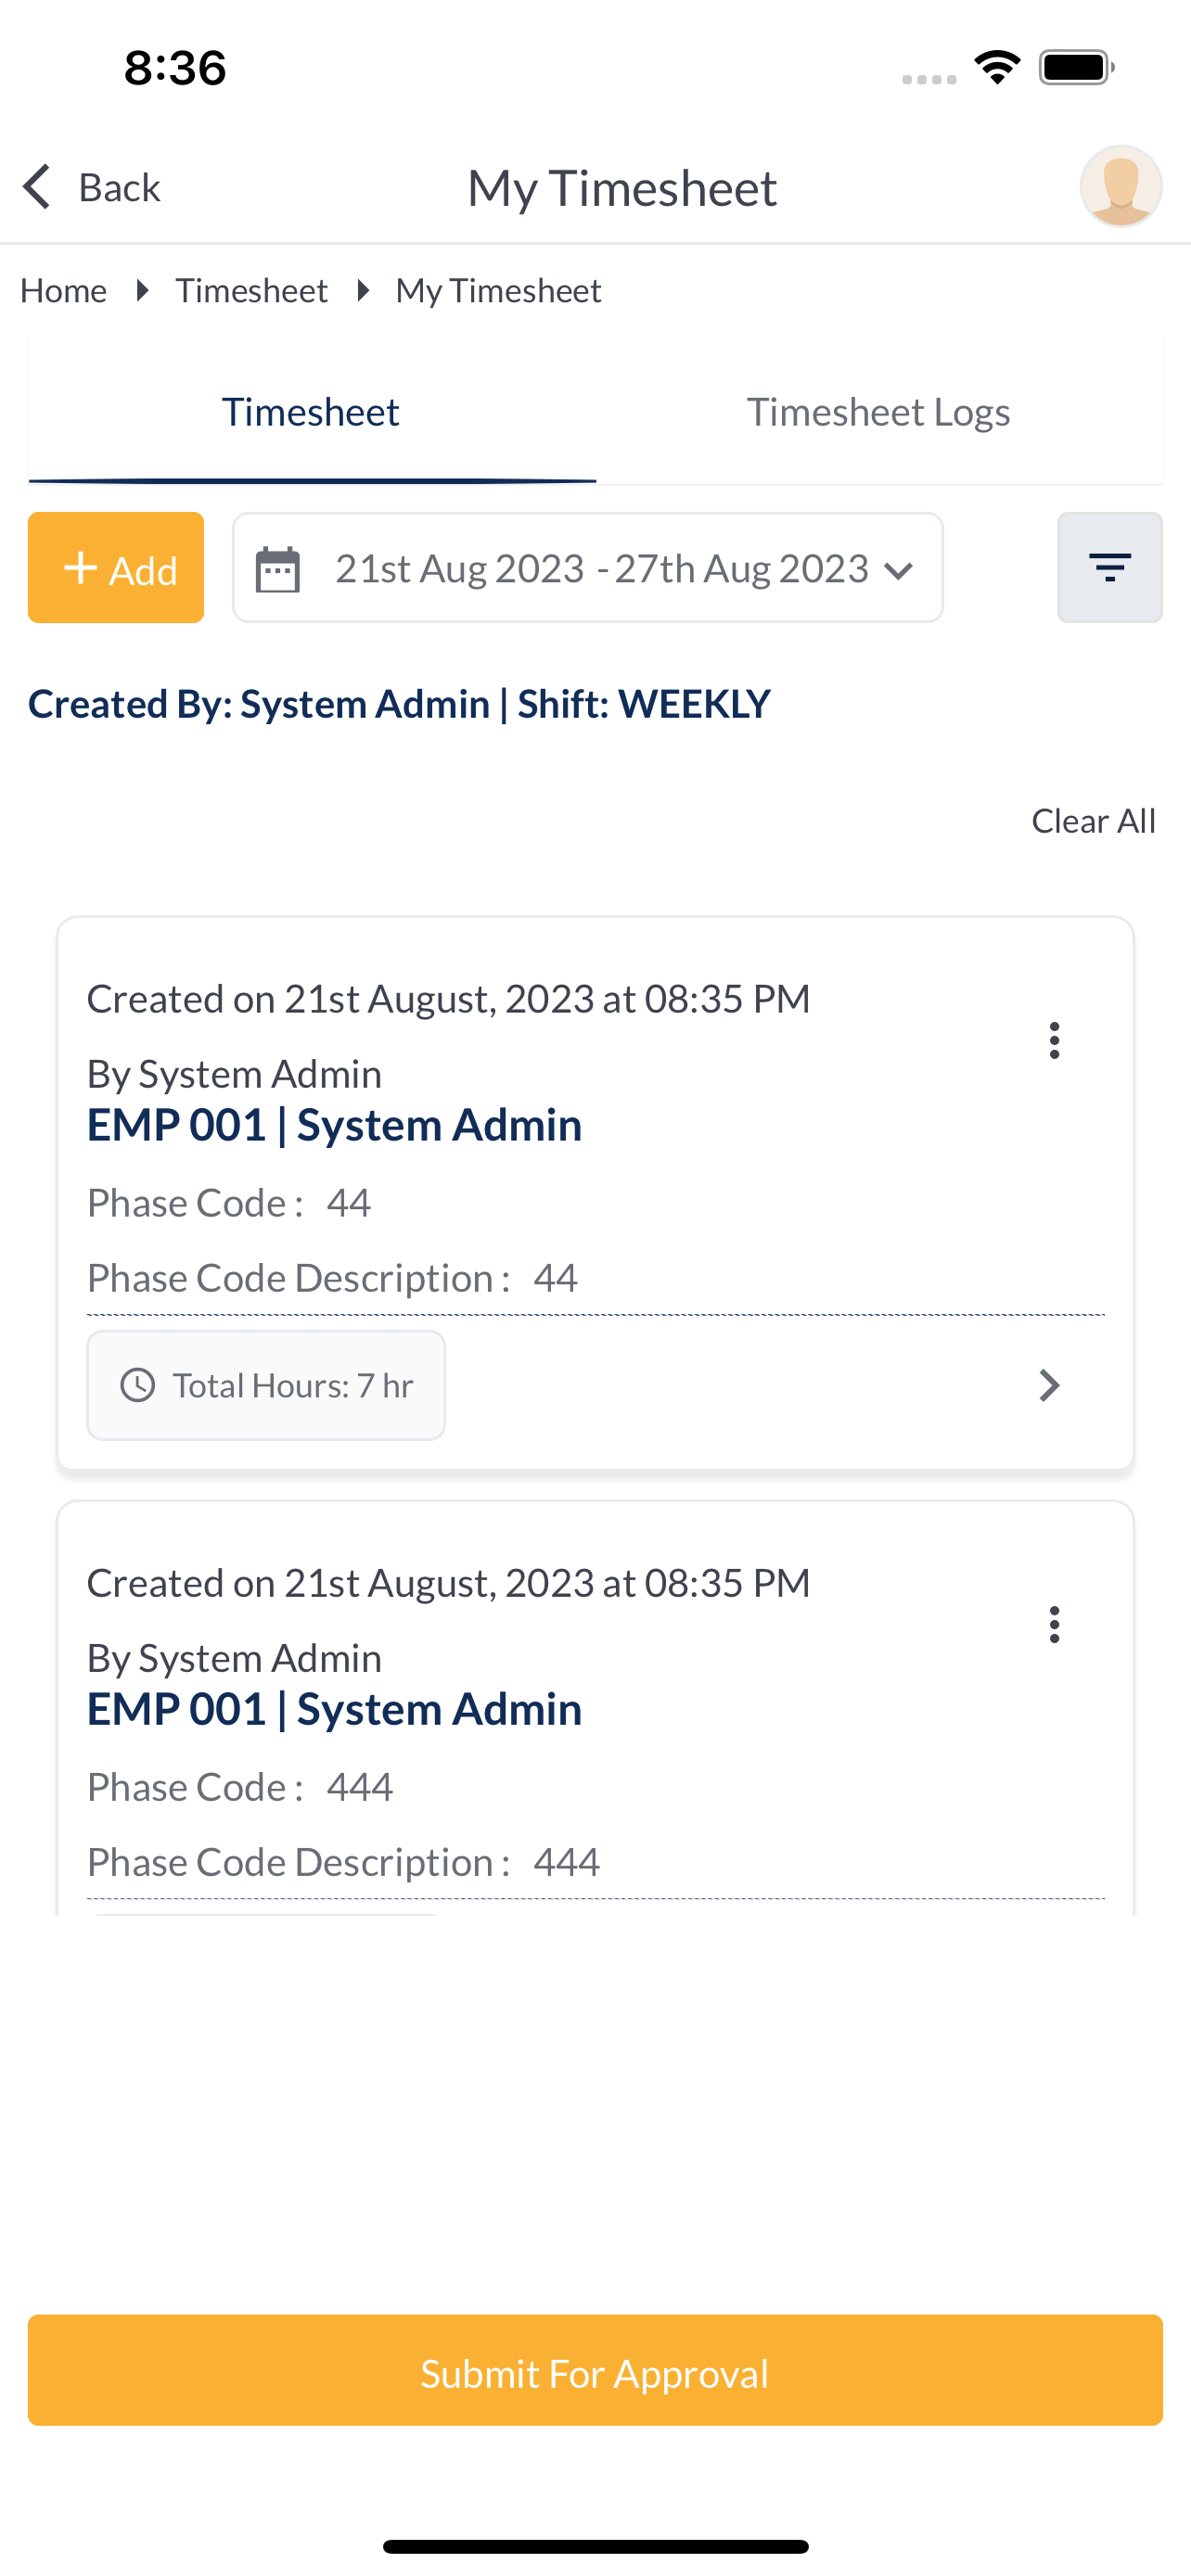
Task: Open three-dot menu for Phase Code 44 card
Action: [x=1054, y=1040]
